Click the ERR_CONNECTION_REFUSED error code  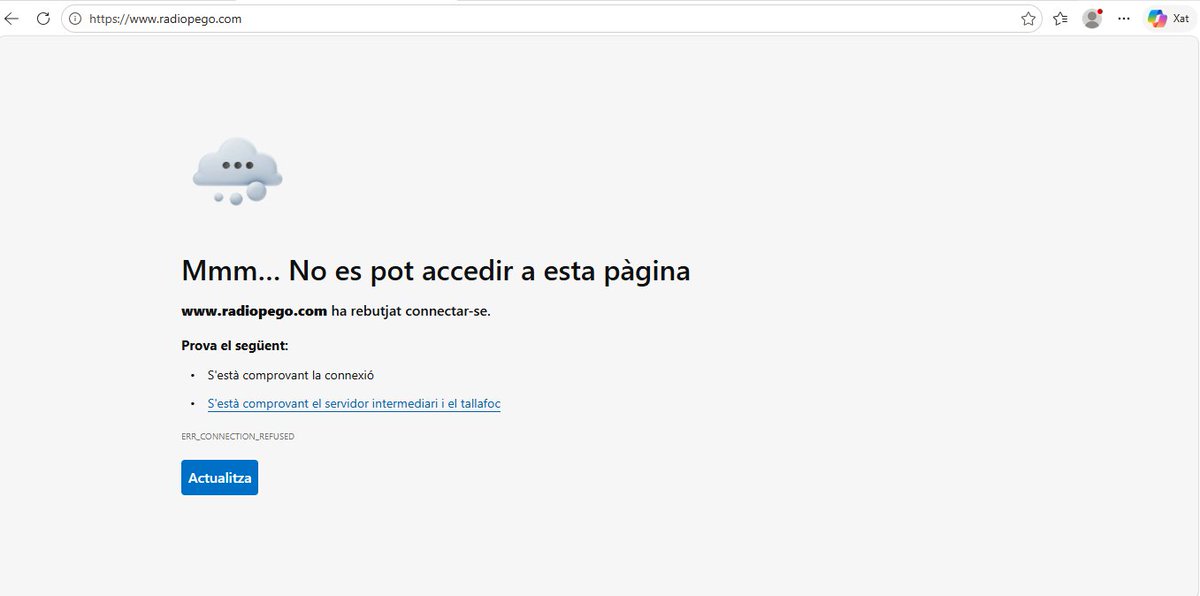(237, 435)
